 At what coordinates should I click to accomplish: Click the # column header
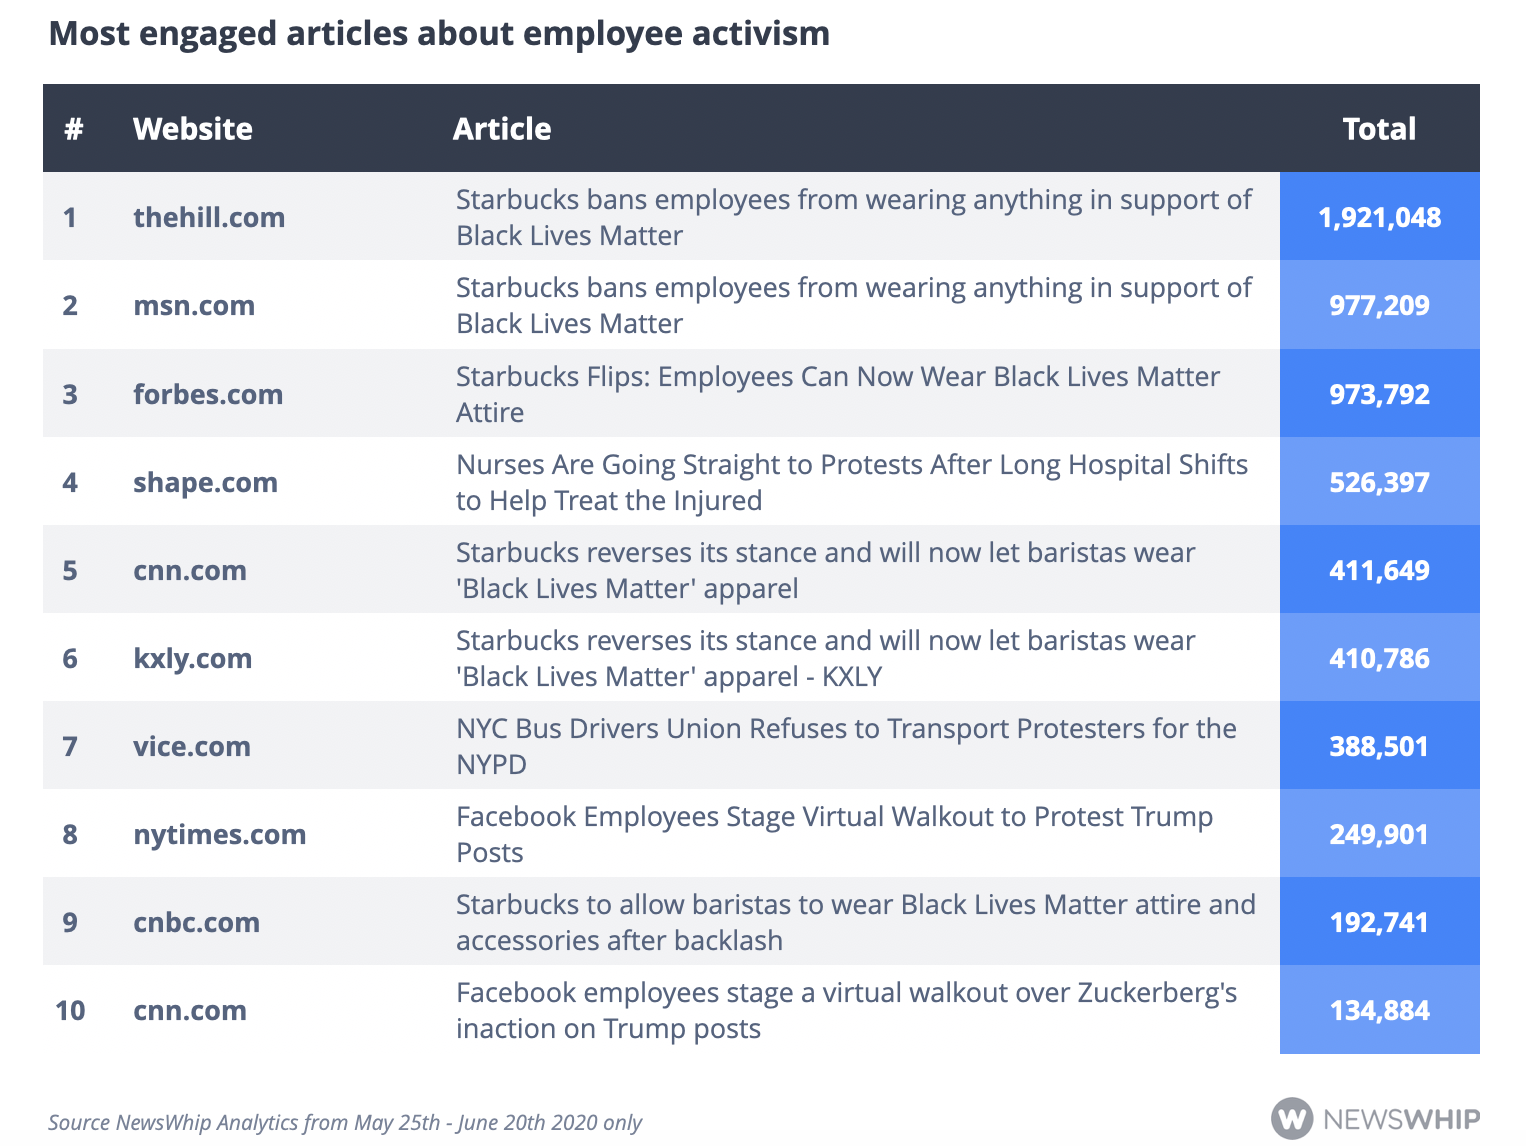73,129
